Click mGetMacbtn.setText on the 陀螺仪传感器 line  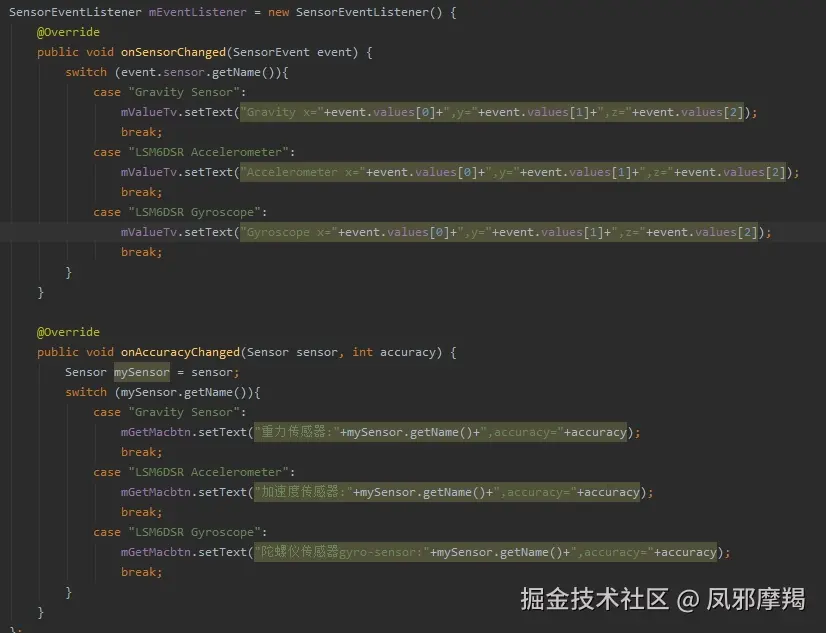coord(184,552)
